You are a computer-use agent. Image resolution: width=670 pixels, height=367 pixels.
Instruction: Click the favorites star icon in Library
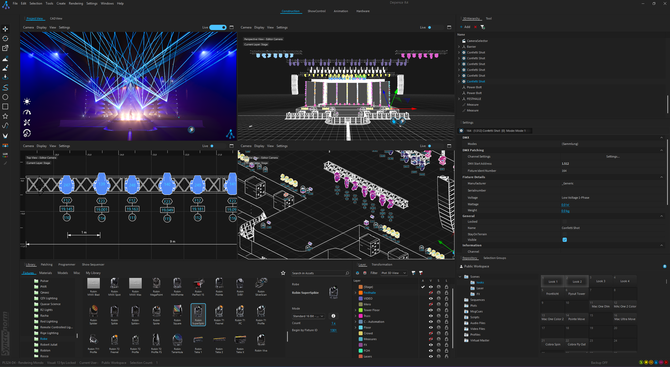pos(283,273)
